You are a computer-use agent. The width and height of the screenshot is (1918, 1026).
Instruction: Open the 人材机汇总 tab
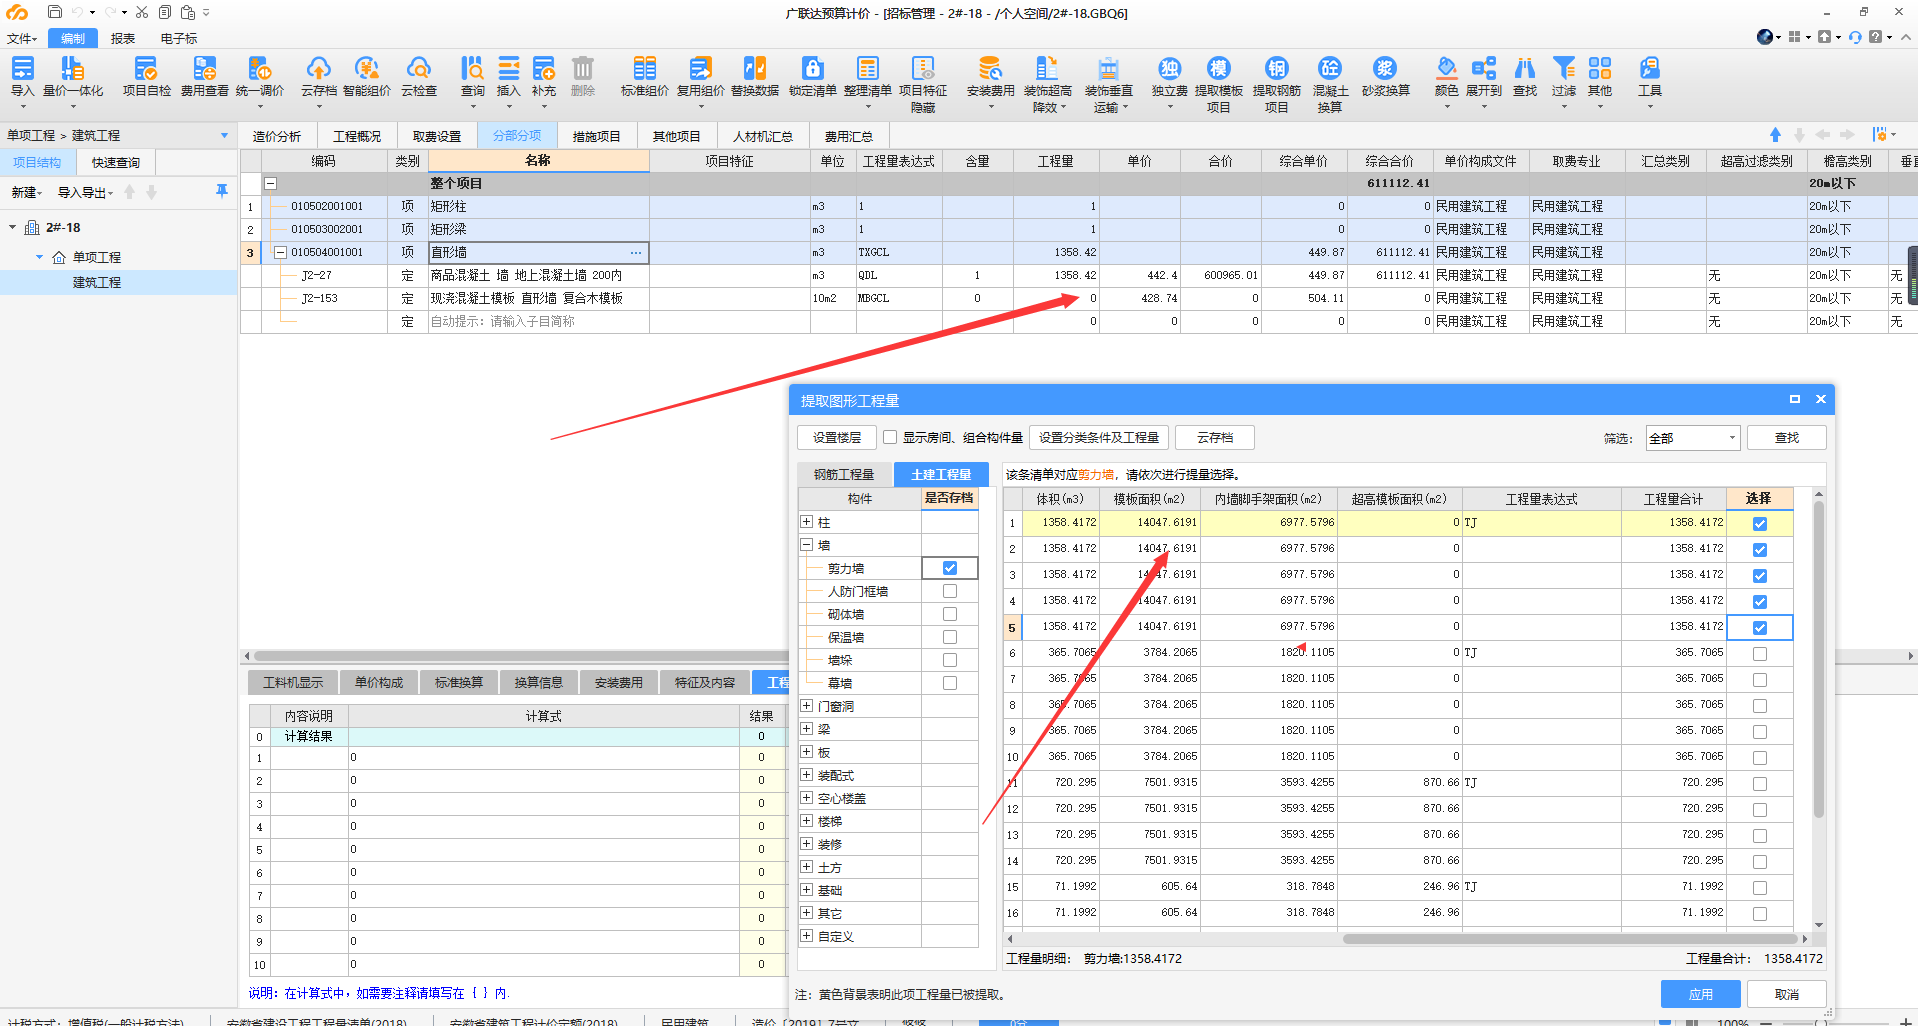[763, 136]
